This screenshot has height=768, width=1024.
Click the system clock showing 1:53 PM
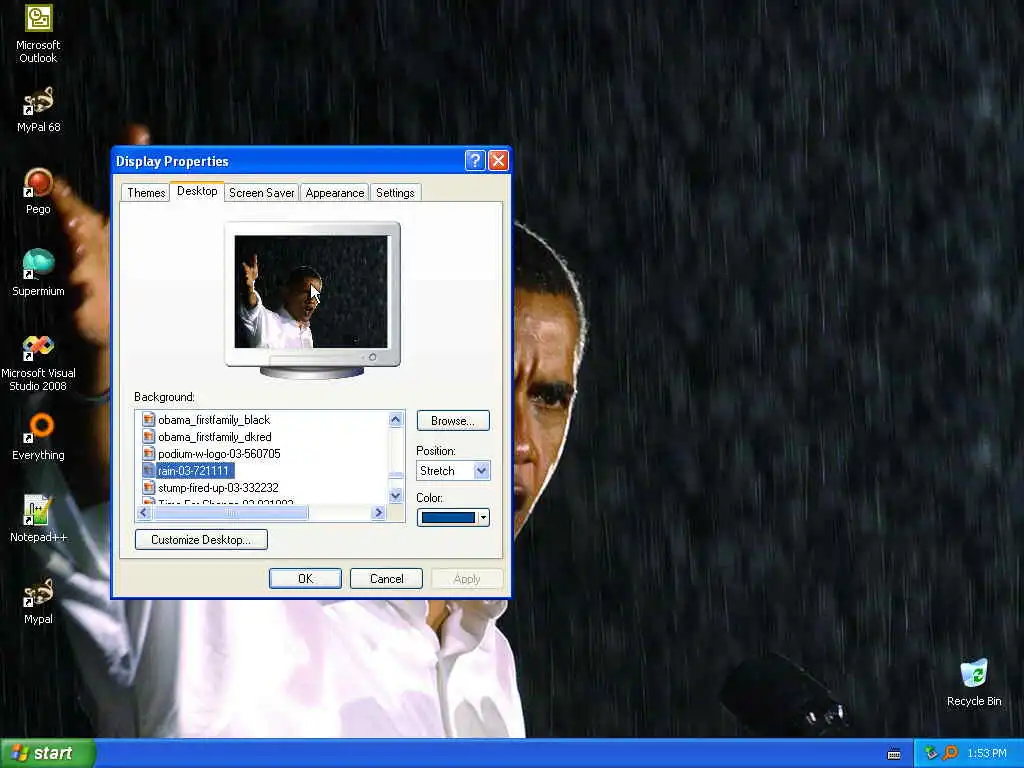pos(987,754)
